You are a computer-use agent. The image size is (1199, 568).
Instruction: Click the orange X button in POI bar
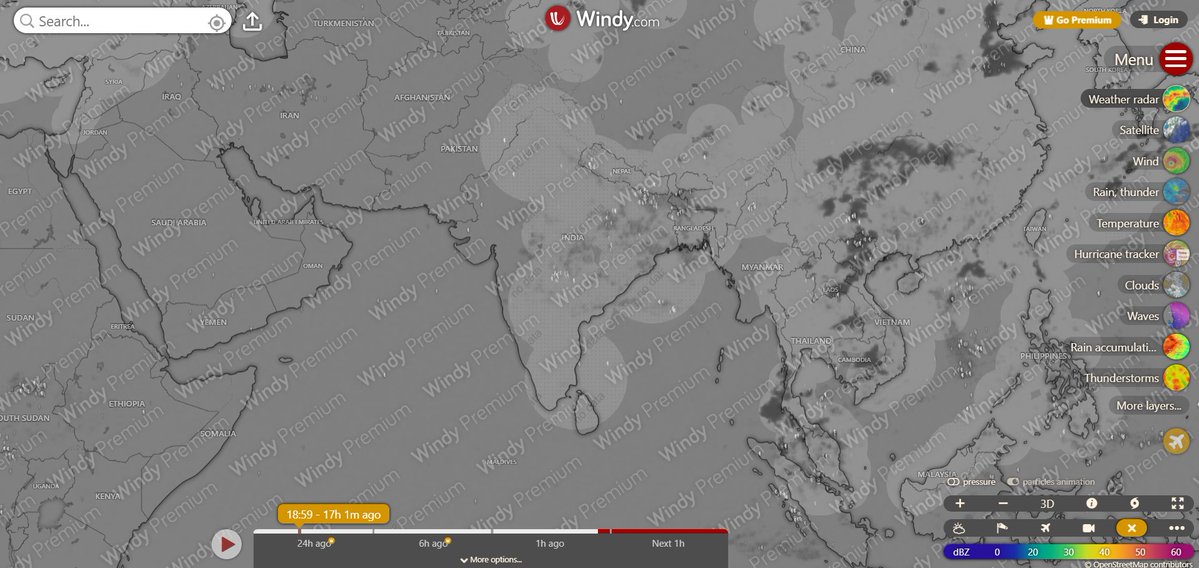(1132, 527)
